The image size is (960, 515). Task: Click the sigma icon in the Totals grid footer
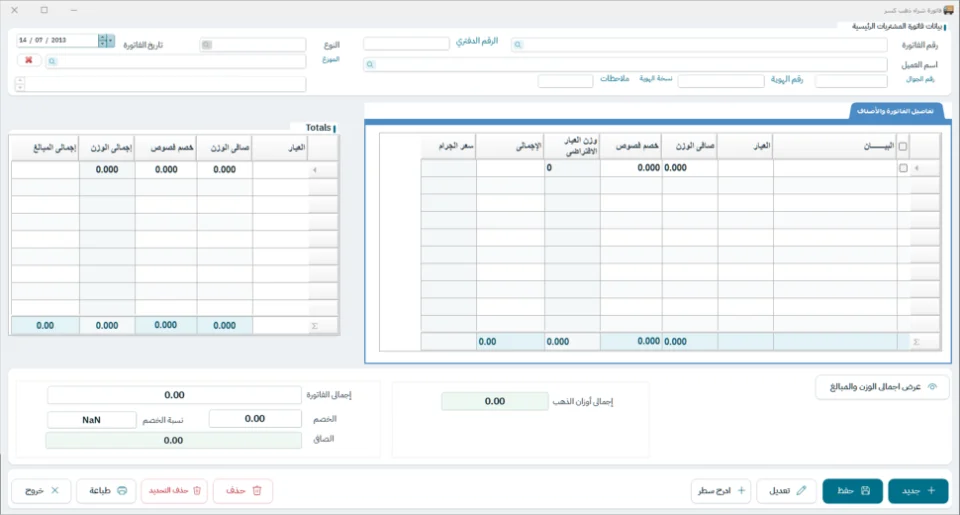[315, 326]
